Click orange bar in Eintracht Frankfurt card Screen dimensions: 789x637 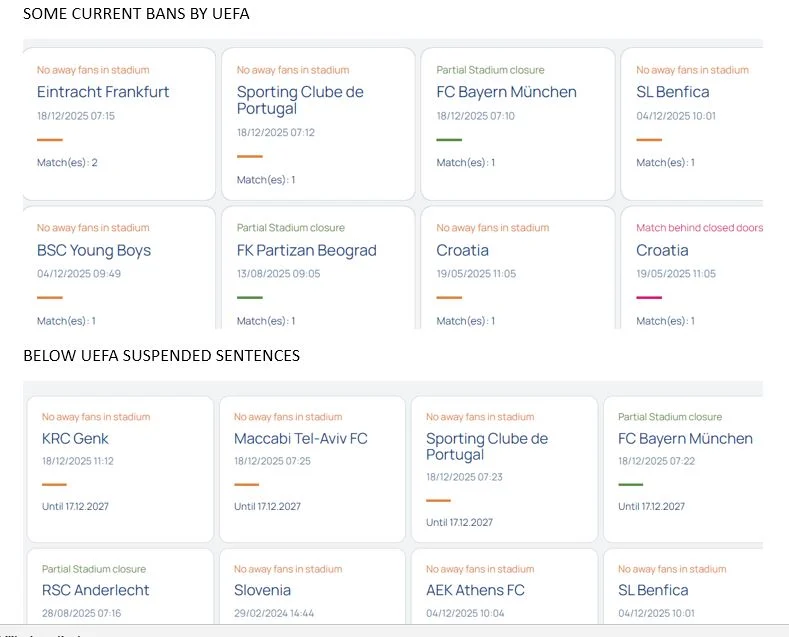click(49, 140)
